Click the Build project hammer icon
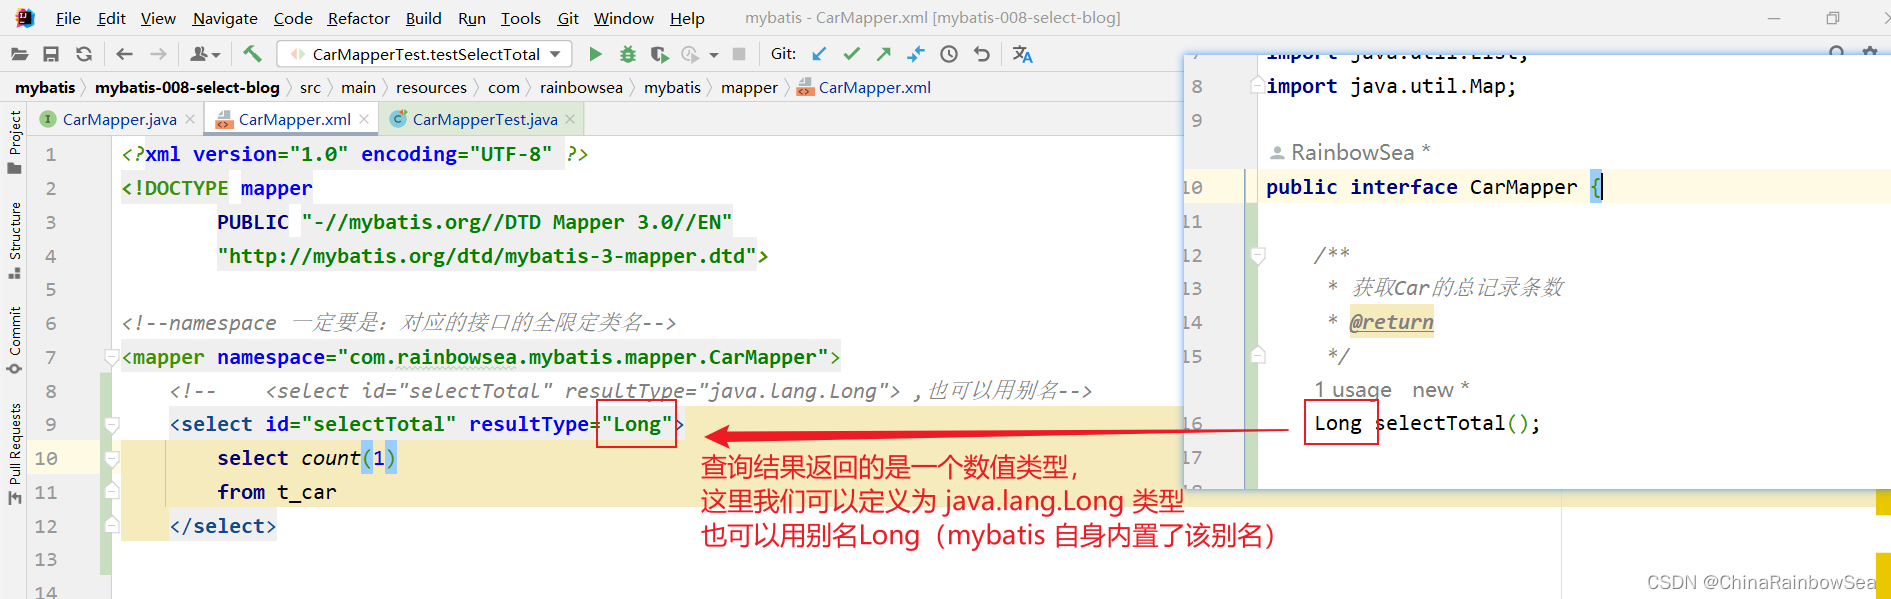Image resolution: width=1891 pixels, height=599 pixels. (x=252, y=54)
